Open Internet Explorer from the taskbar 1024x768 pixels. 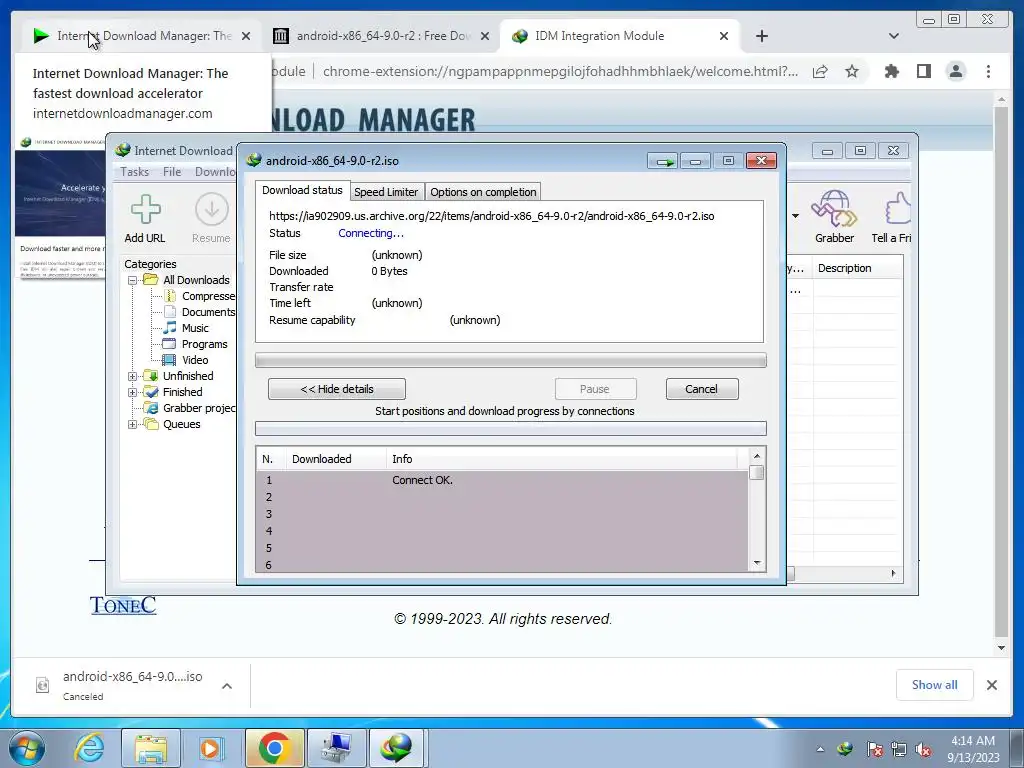(89, 748)
